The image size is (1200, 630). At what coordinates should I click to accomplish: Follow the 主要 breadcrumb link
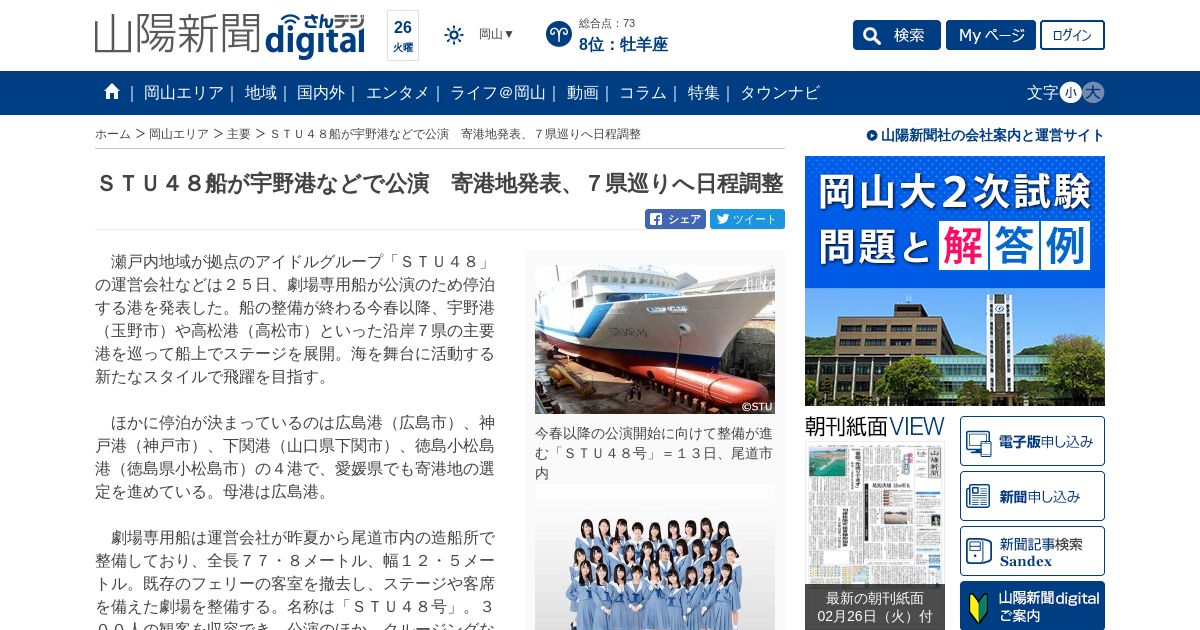(239, 134)
